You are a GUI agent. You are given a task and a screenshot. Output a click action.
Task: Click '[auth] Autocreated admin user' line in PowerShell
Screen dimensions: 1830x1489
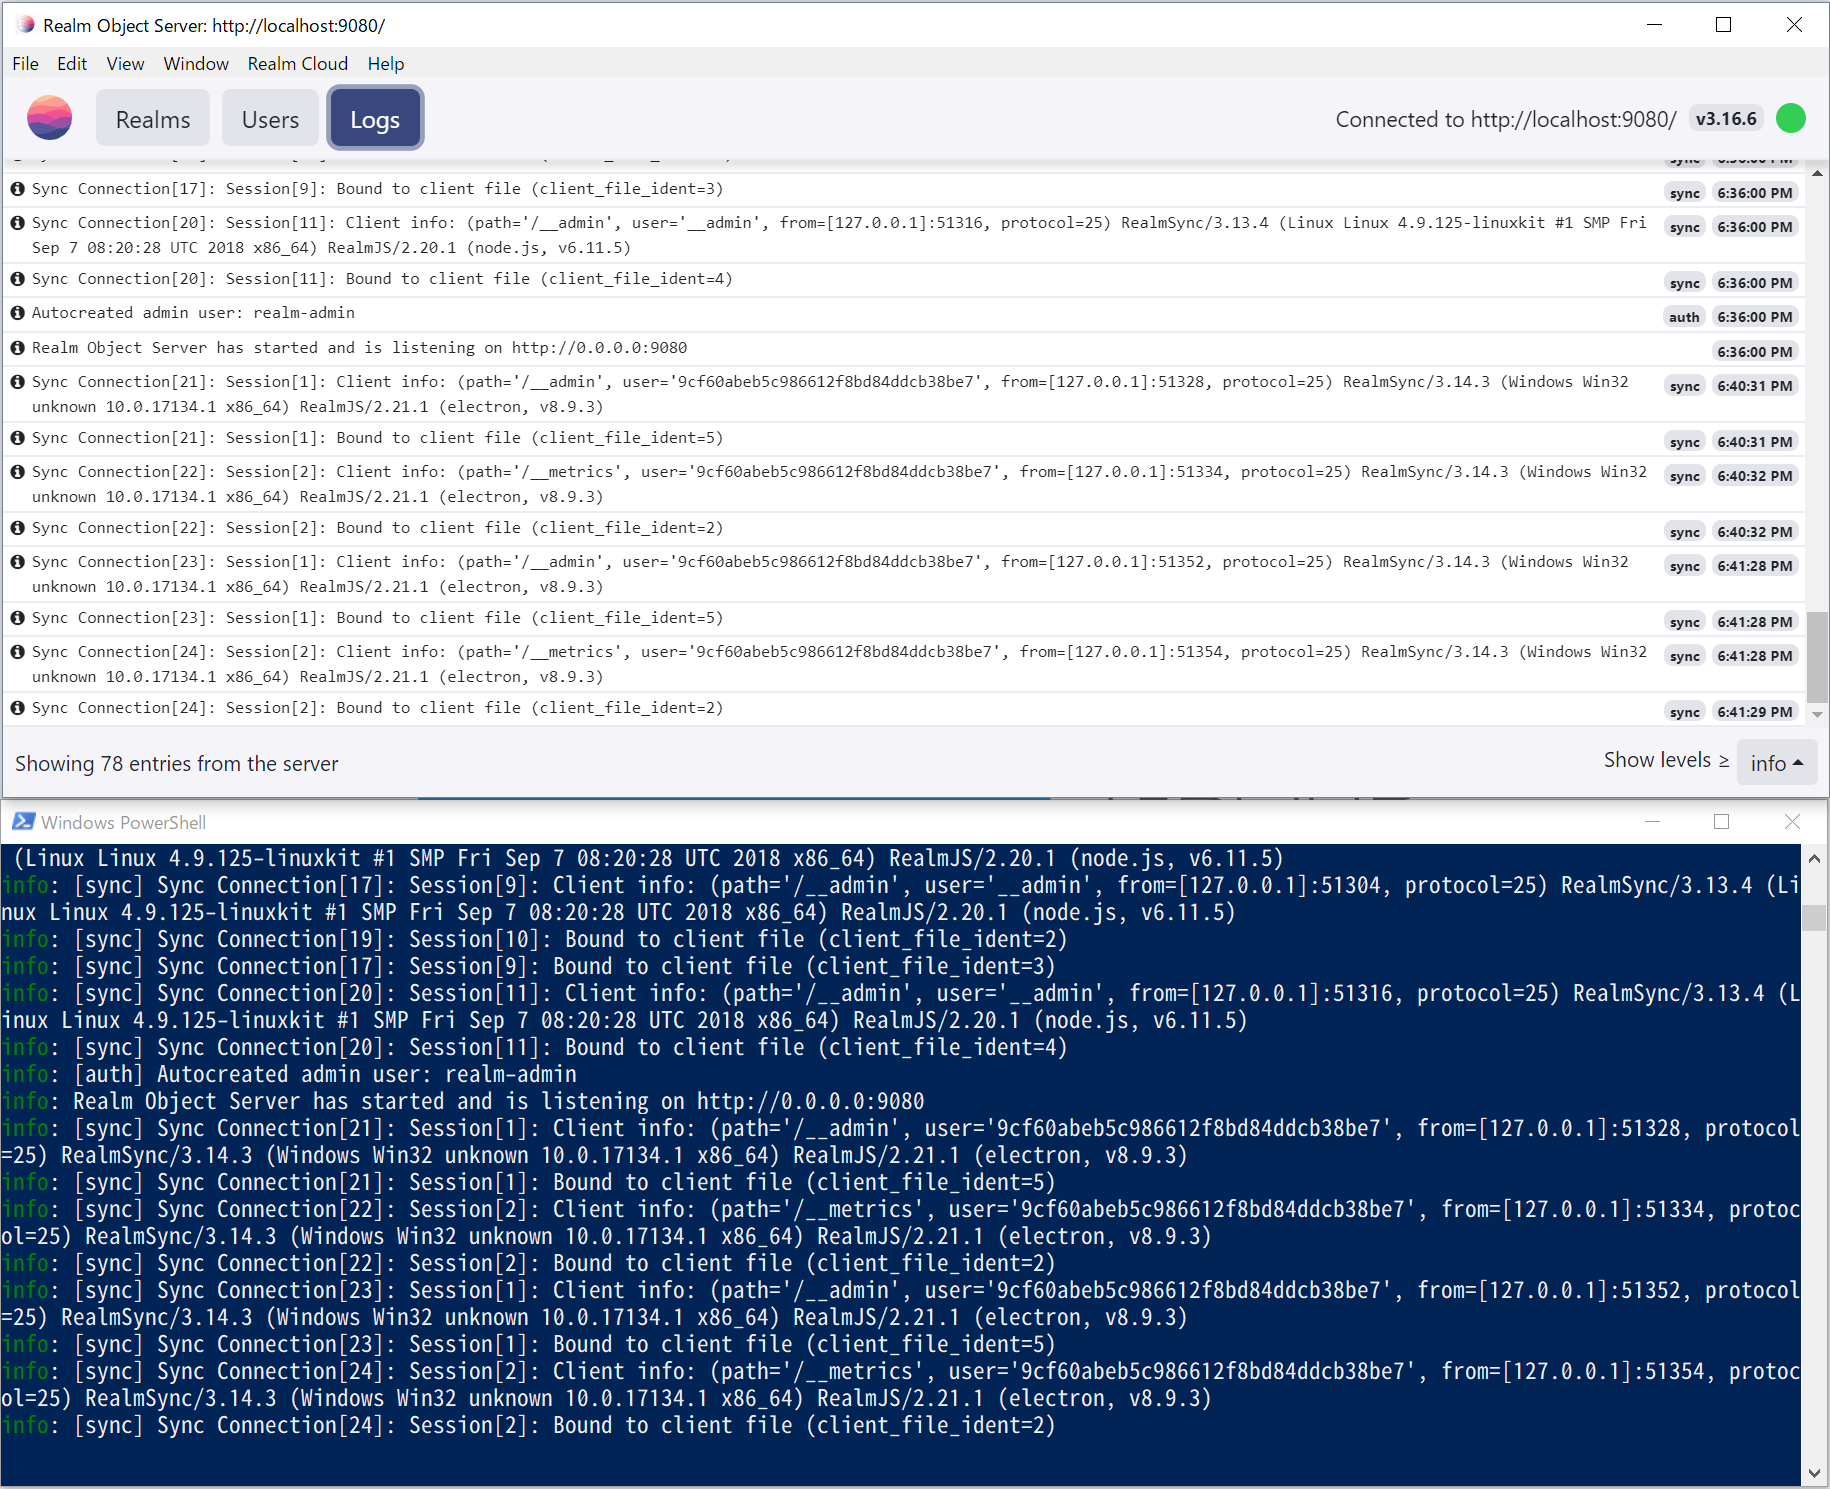(x=289, y=1075)
